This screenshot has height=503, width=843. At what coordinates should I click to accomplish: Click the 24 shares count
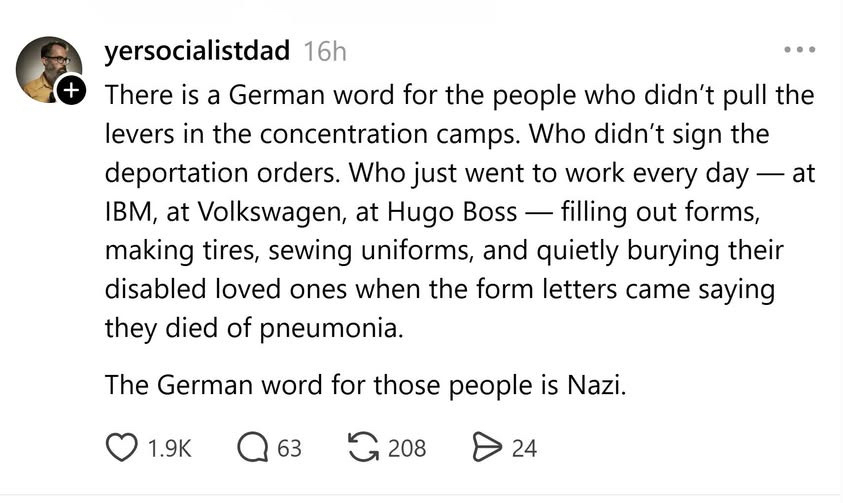coord(524,449)
